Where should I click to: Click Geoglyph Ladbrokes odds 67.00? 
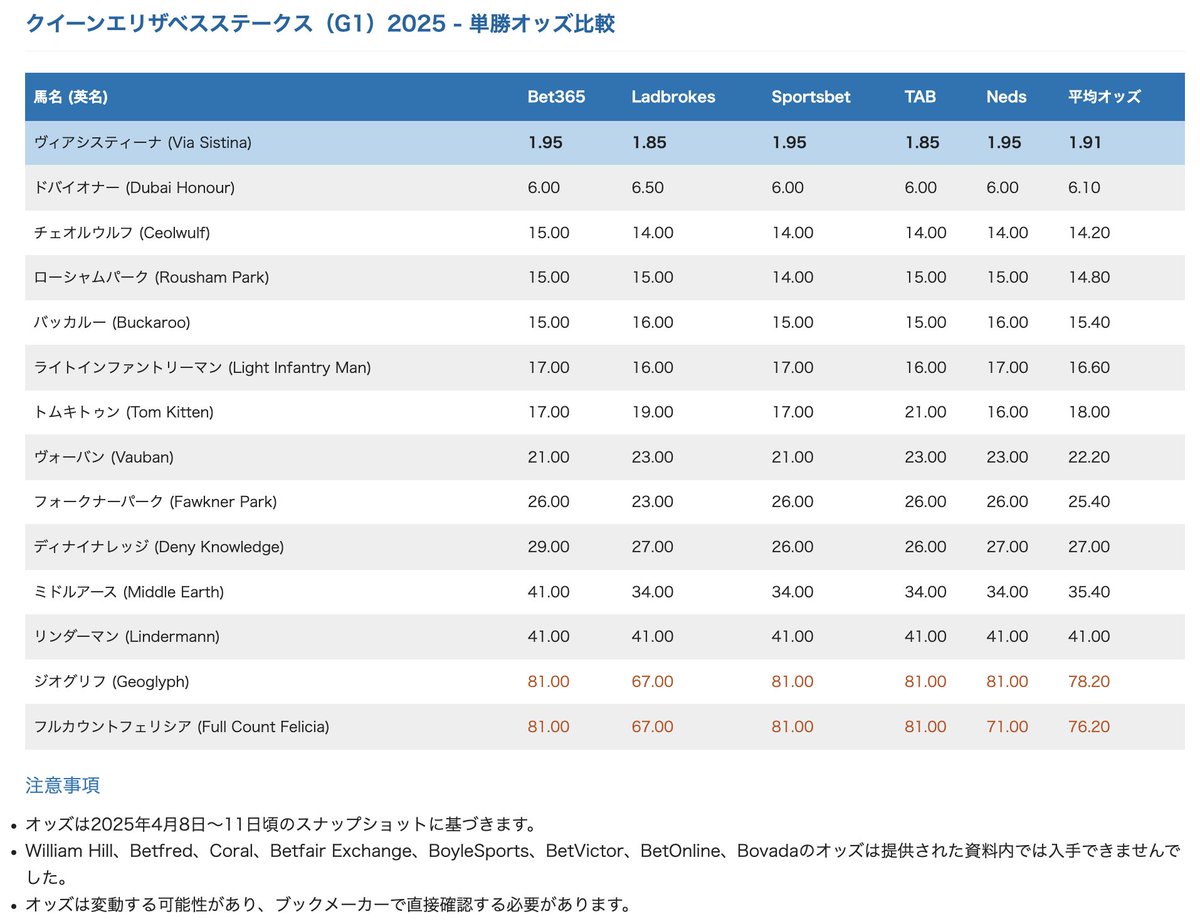pos(653,681)
